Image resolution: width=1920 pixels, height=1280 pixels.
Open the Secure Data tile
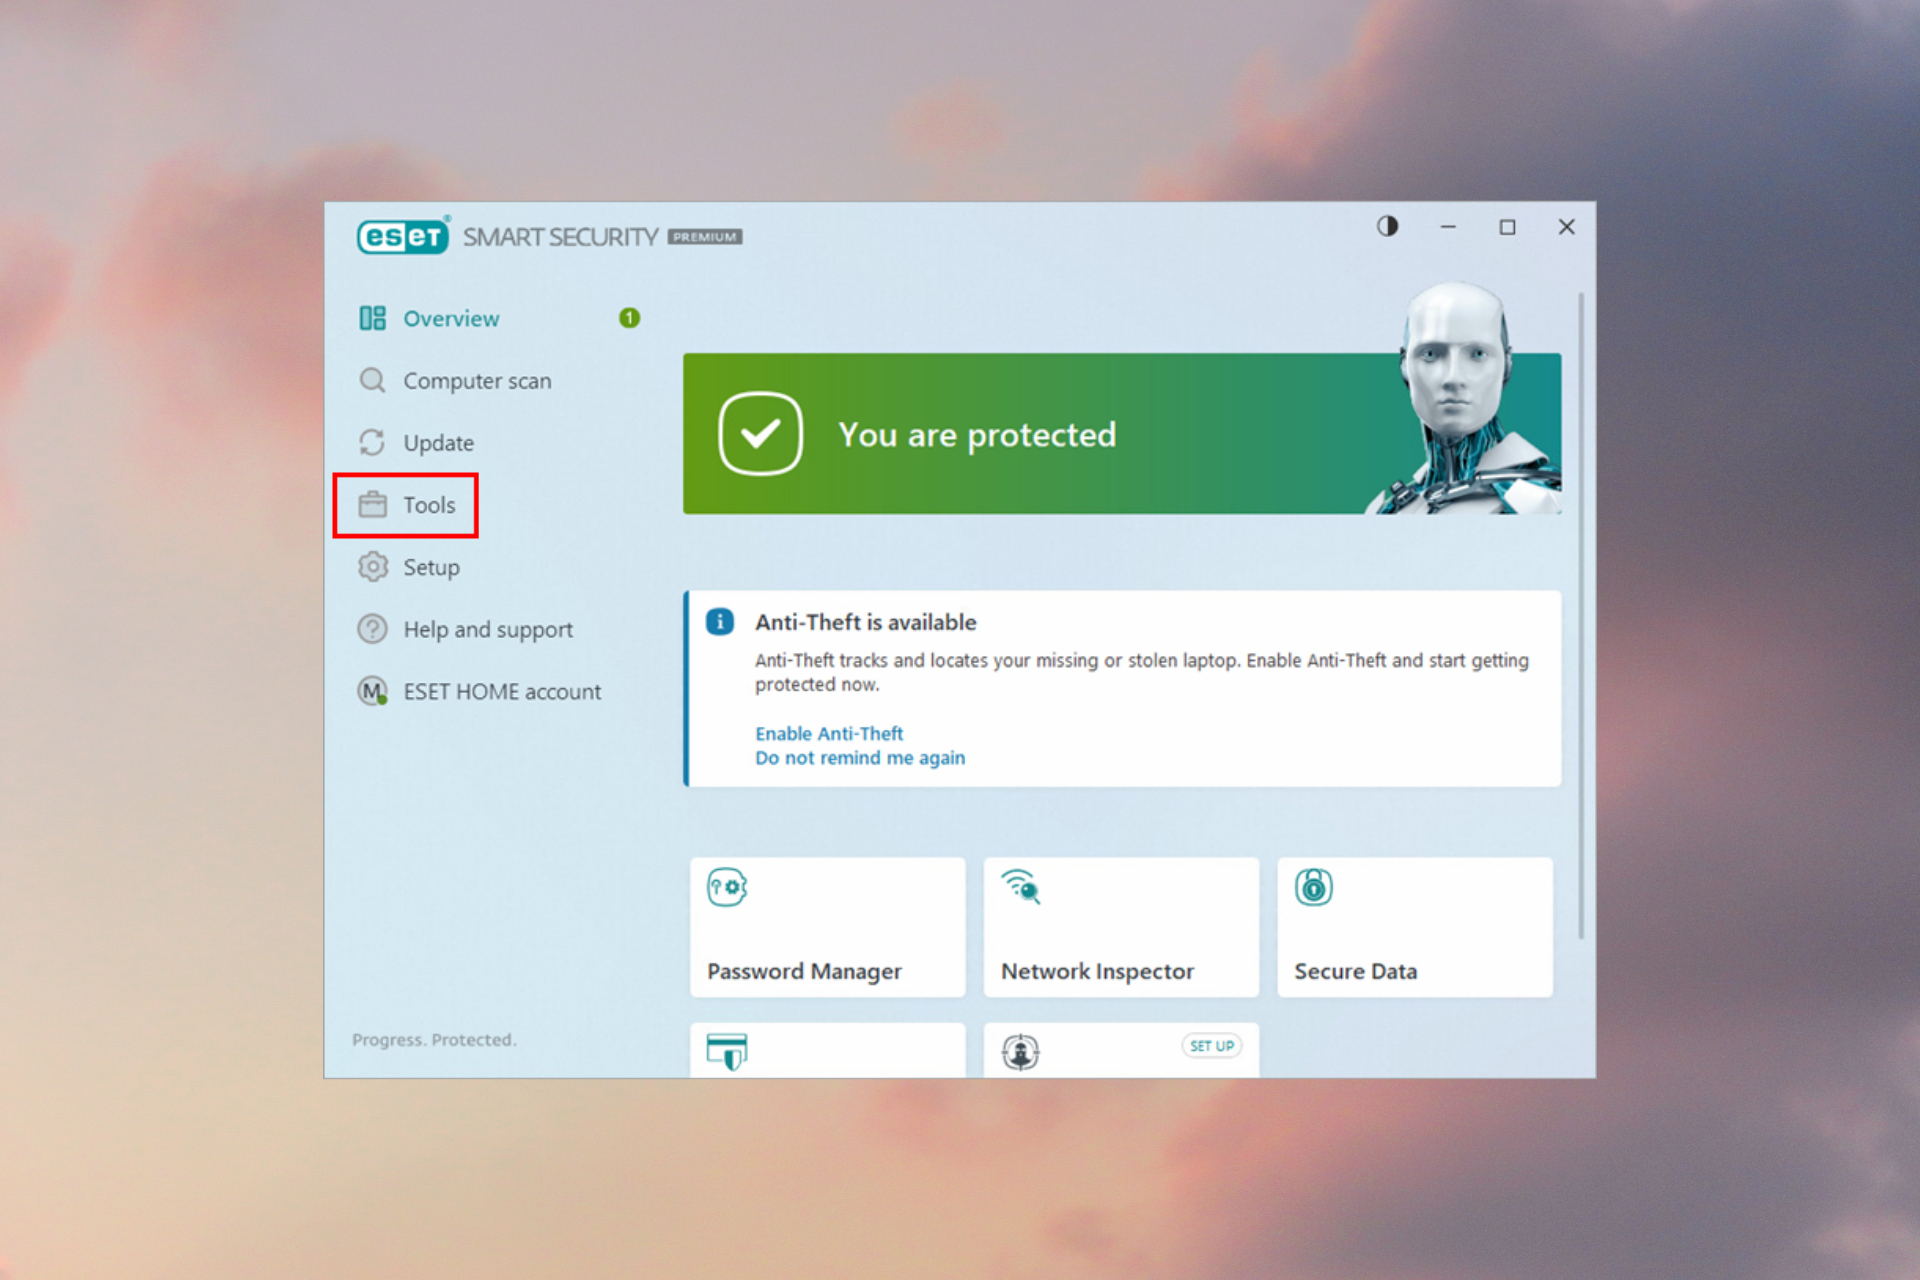(x=1415, y=927)
